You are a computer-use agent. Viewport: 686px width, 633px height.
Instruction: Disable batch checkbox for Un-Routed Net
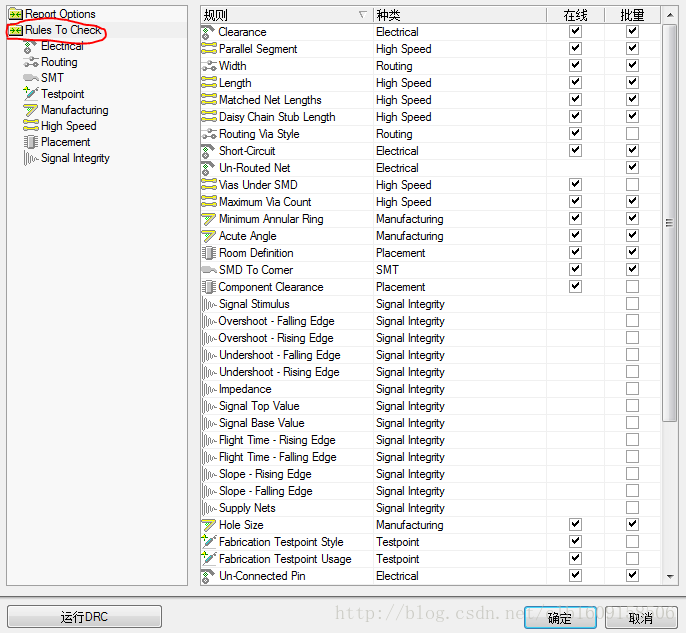[632, 168]
